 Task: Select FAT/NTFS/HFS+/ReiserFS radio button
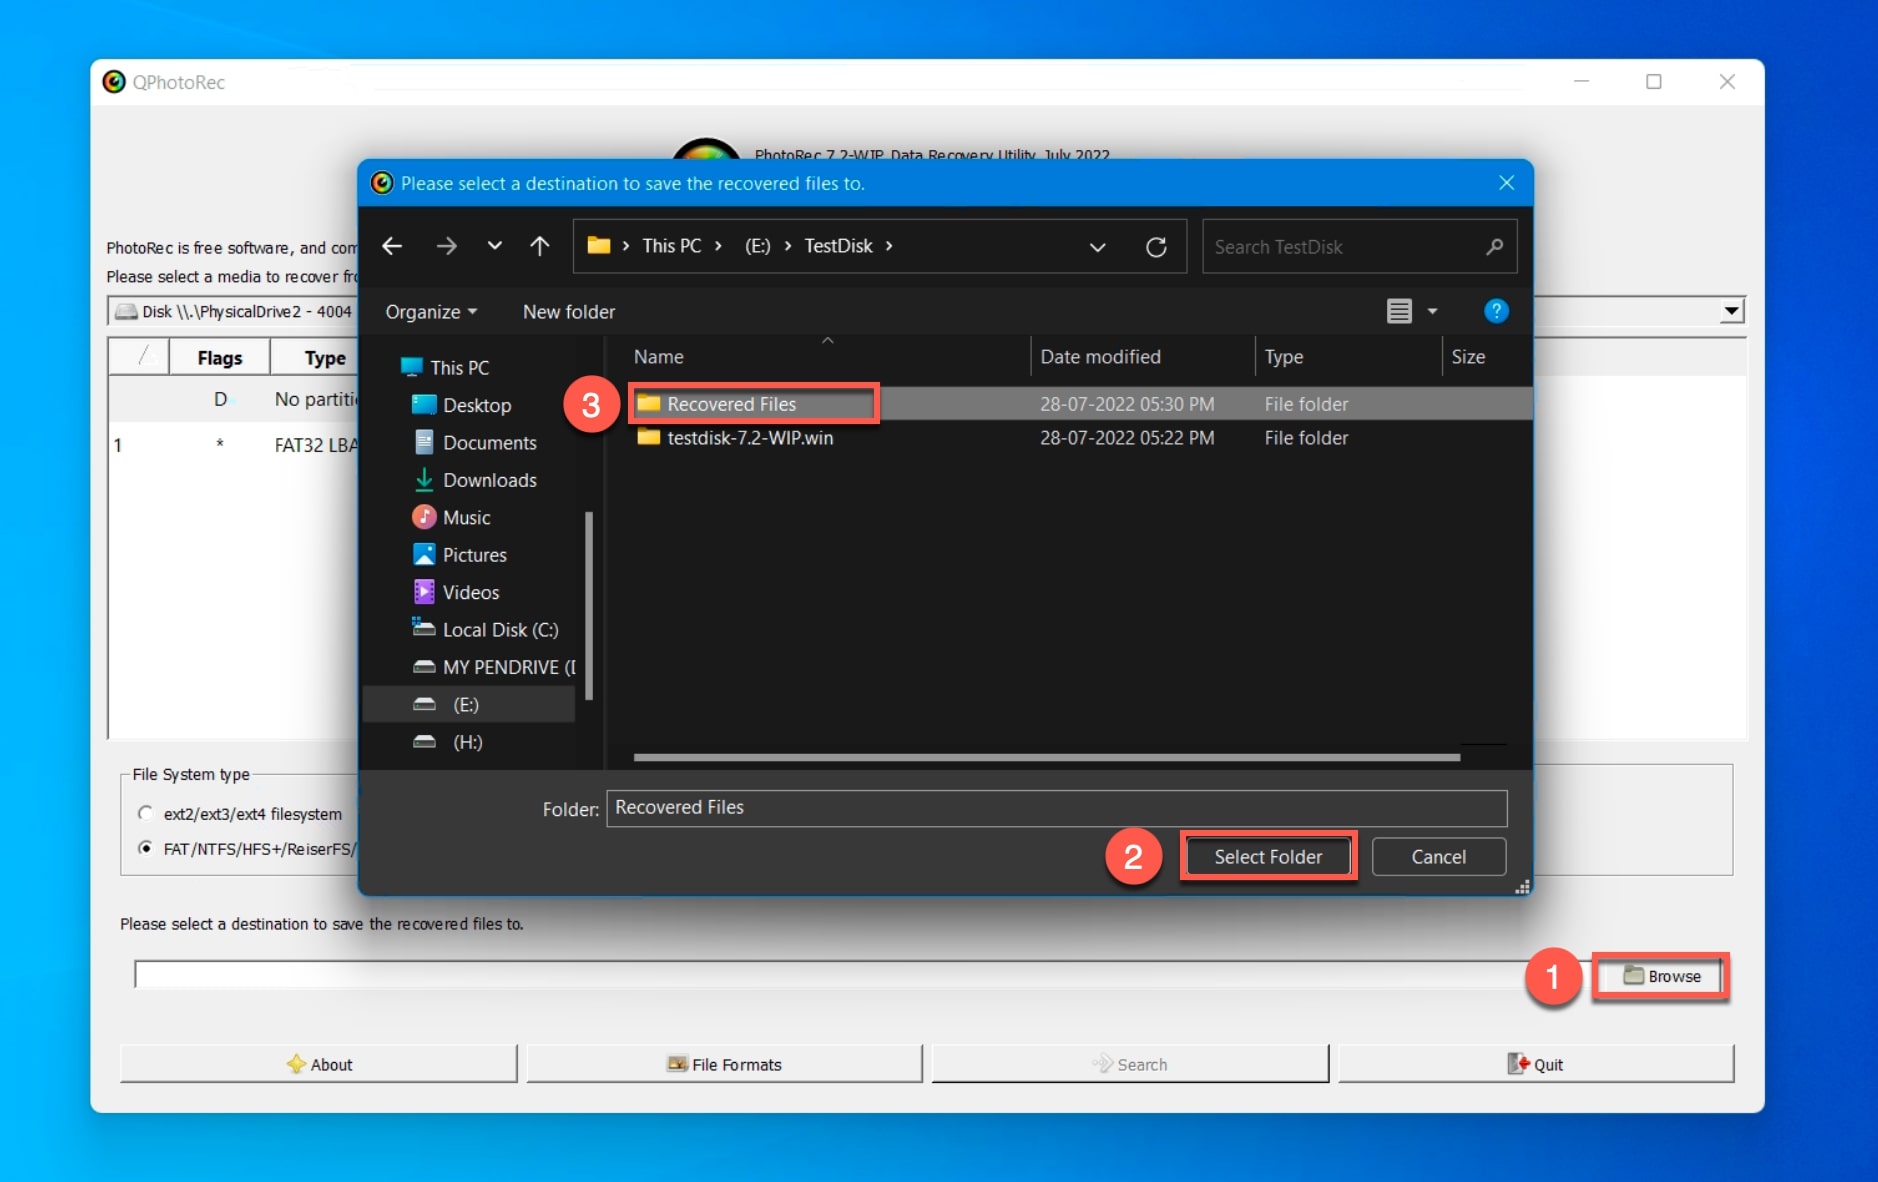[146, 848]
